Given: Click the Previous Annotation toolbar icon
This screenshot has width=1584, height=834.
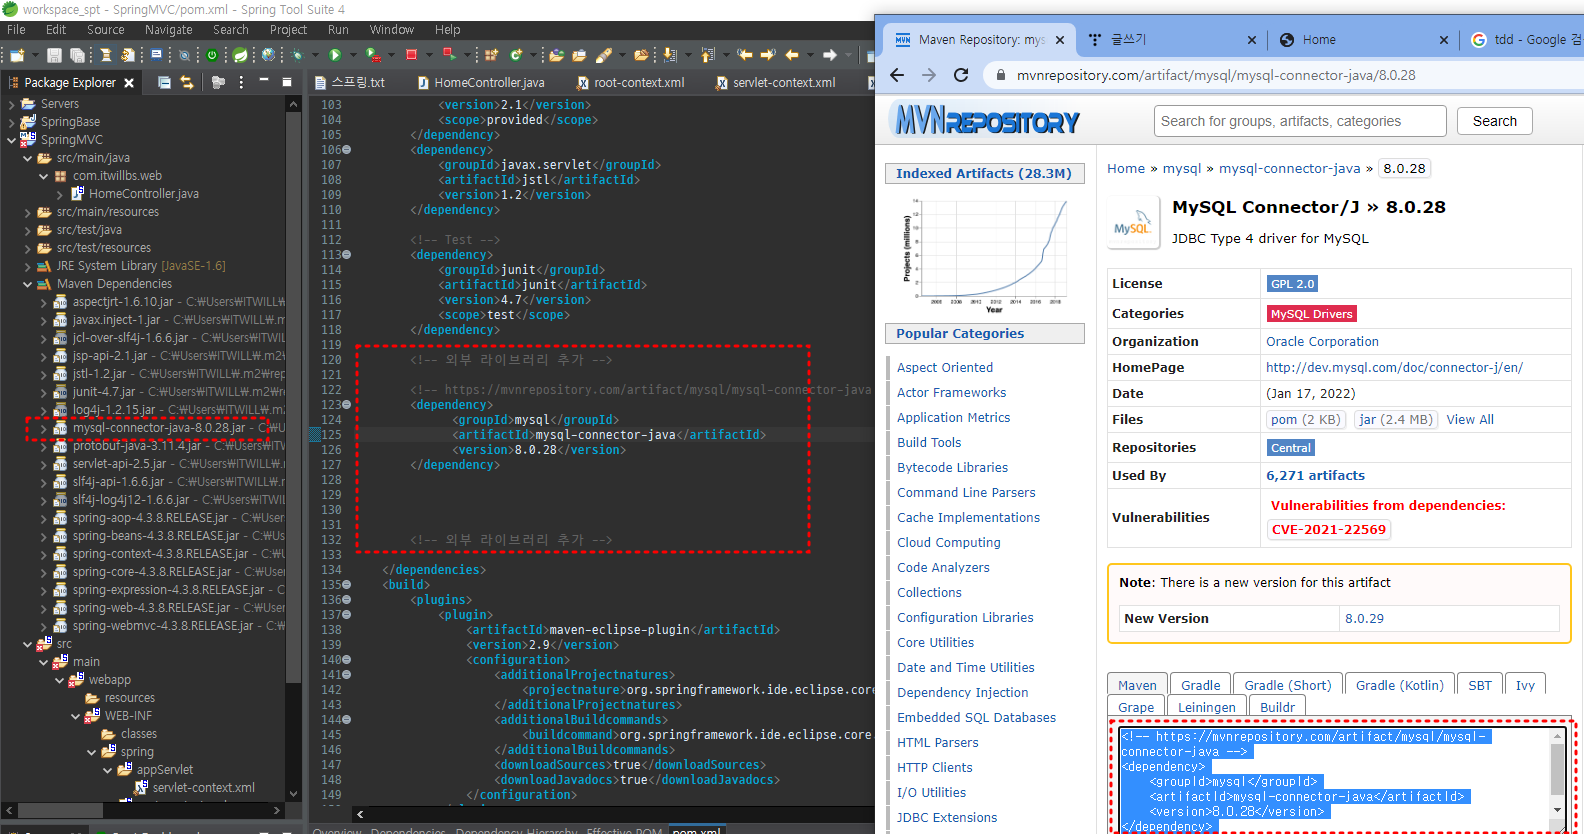Looking at the screenshot, I should 708,55.
